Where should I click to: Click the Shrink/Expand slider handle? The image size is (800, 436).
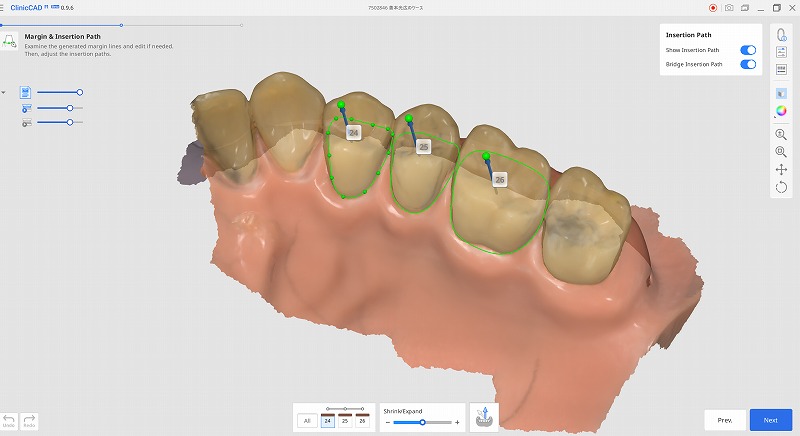pos(423,423)
